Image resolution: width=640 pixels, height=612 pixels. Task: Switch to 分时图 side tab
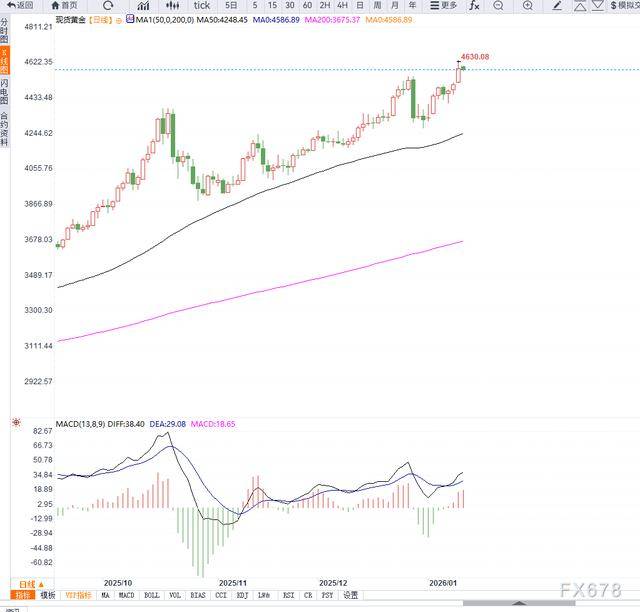4,31
